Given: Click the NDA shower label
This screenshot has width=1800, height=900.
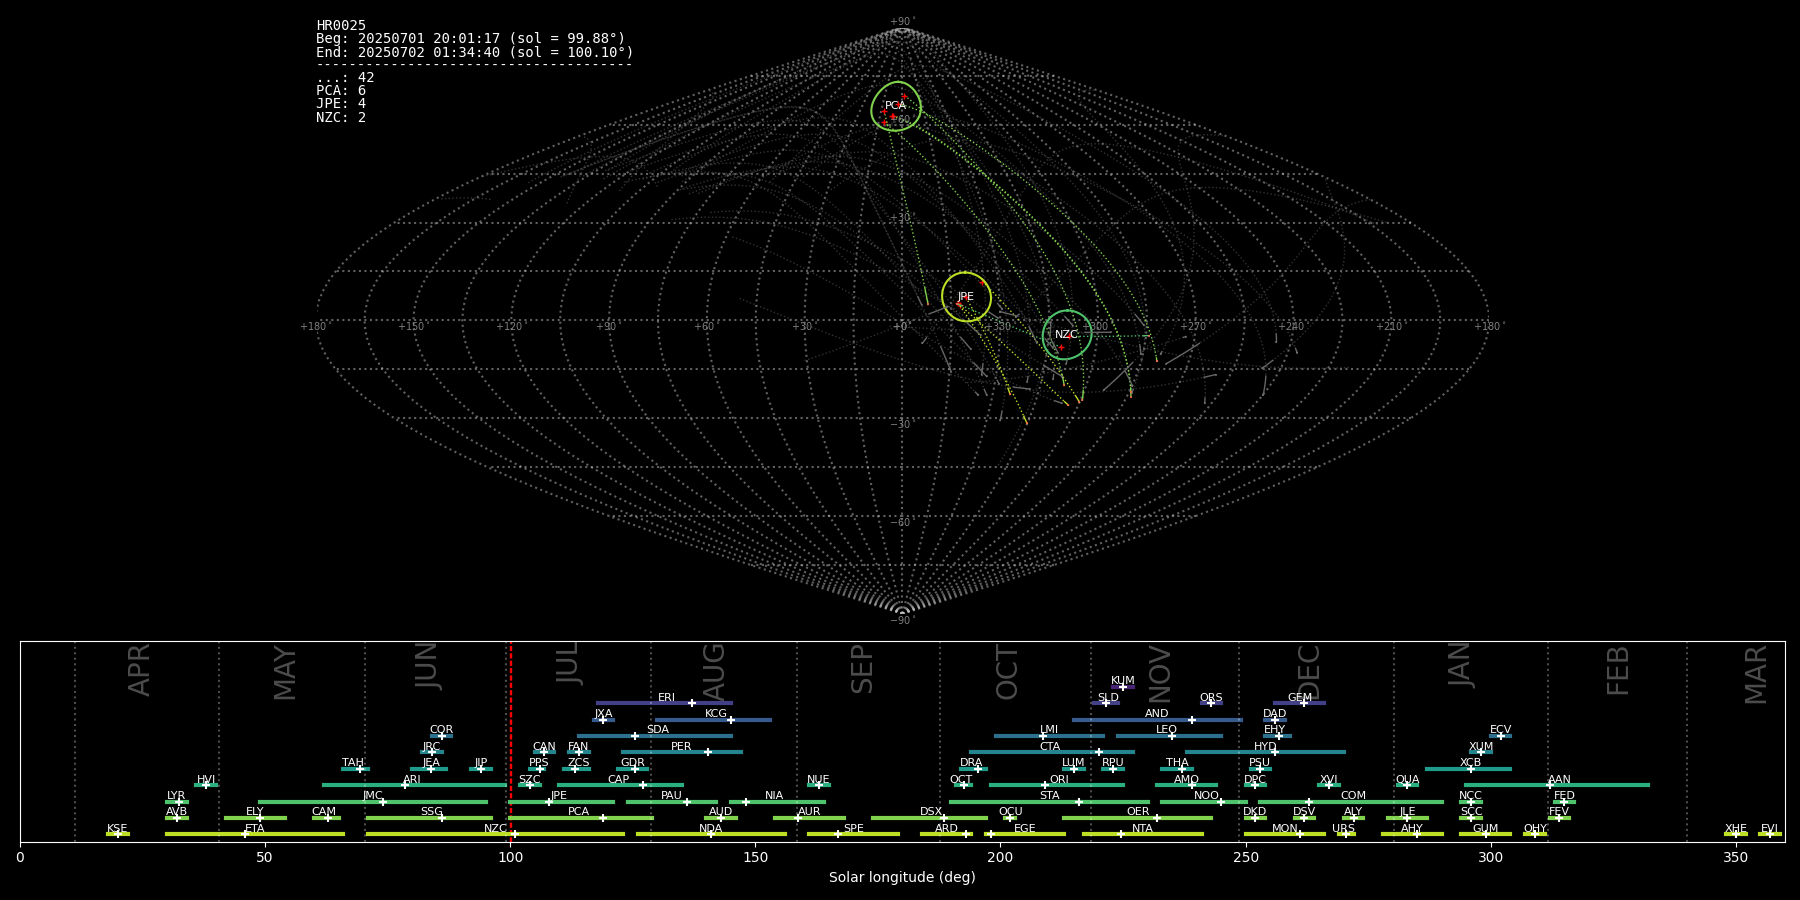Looking at the screenshot, I should click(x=711, y=829).
